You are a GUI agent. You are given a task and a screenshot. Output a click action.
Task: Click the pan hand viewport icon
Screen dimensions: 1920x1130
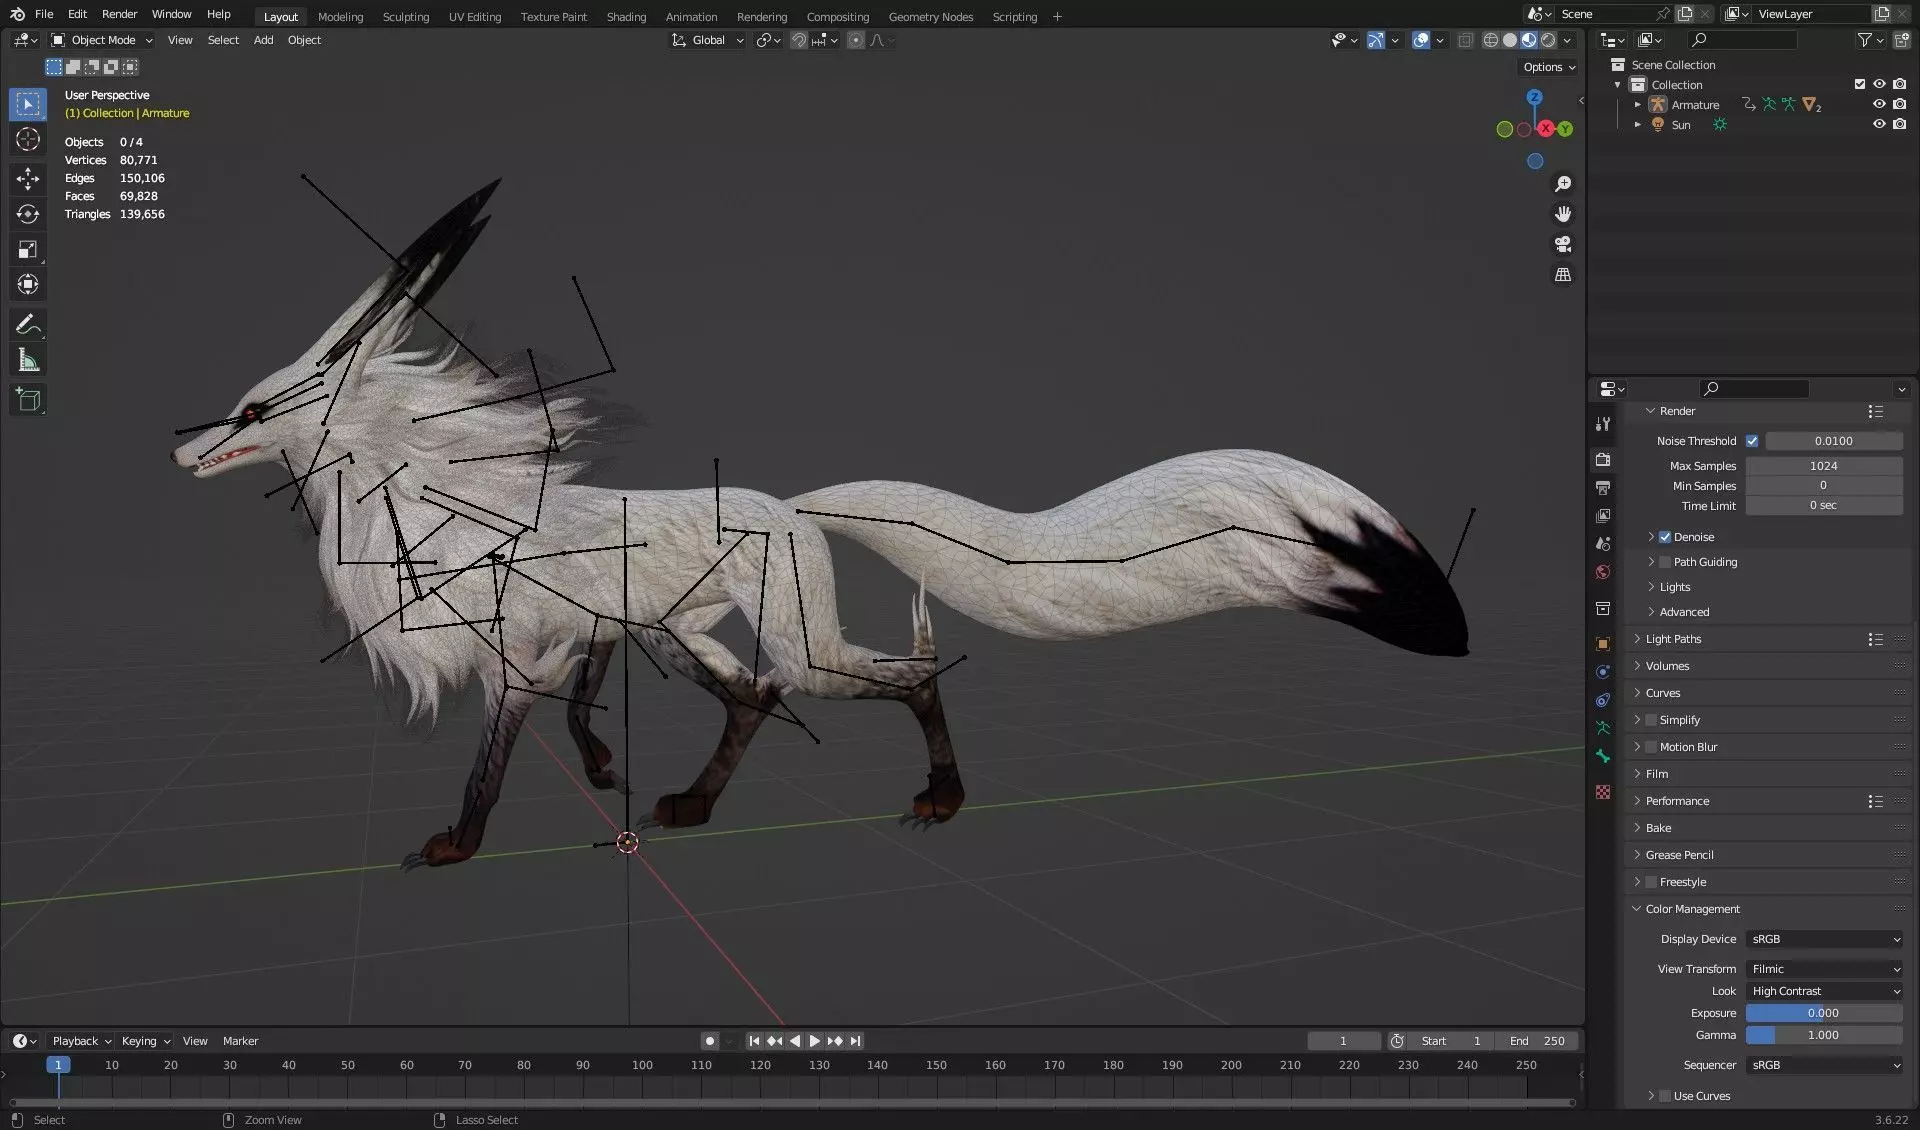coord(1563,214)
